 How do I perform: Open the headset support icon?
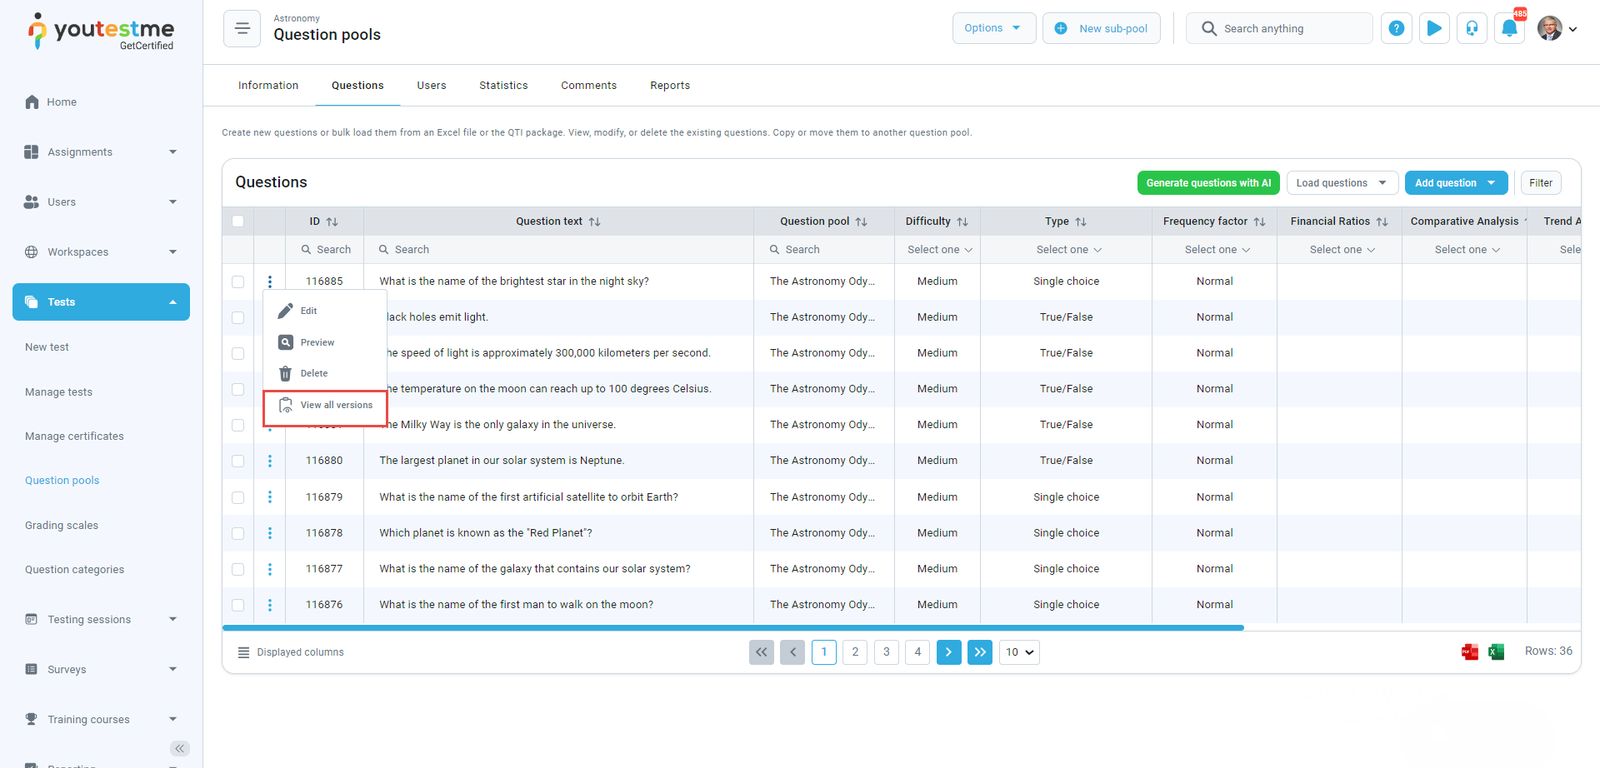1472,29
